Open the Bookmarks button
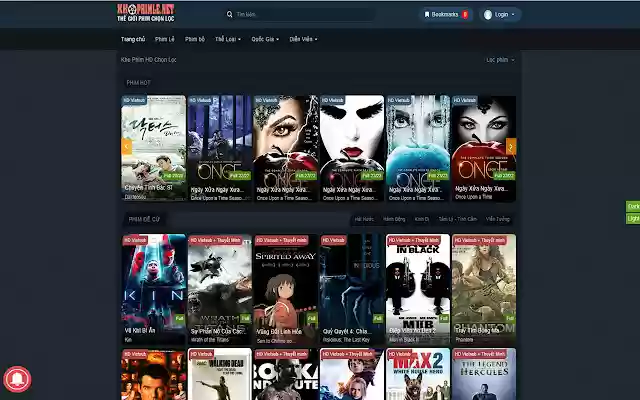 click(446, 15)
